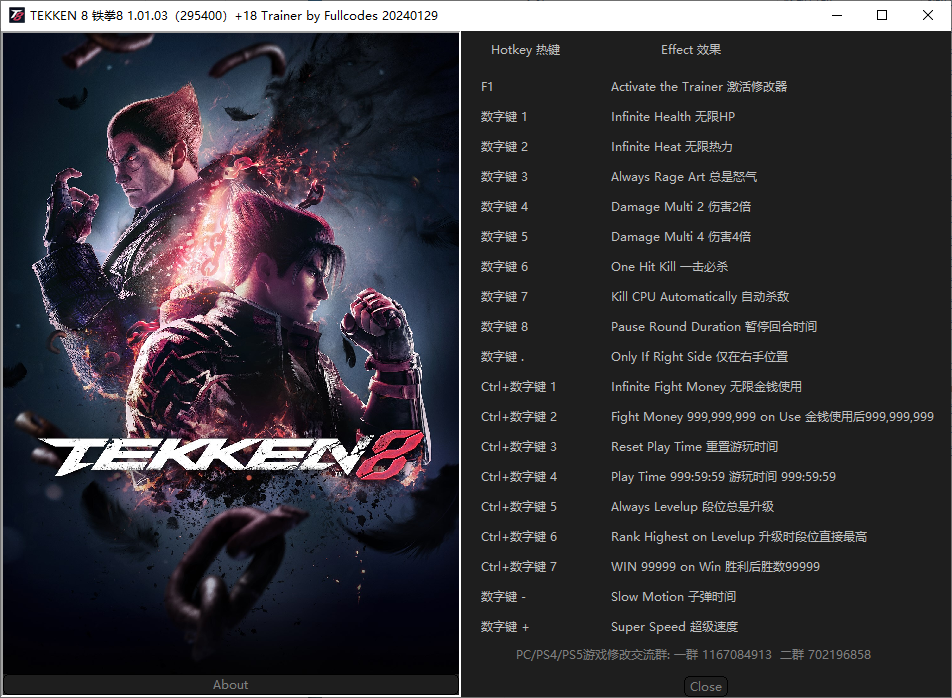The height and width of the screenshot is (698, 952).
Task: Click hotkey label 数字键 8
Action: click(504, 327)
